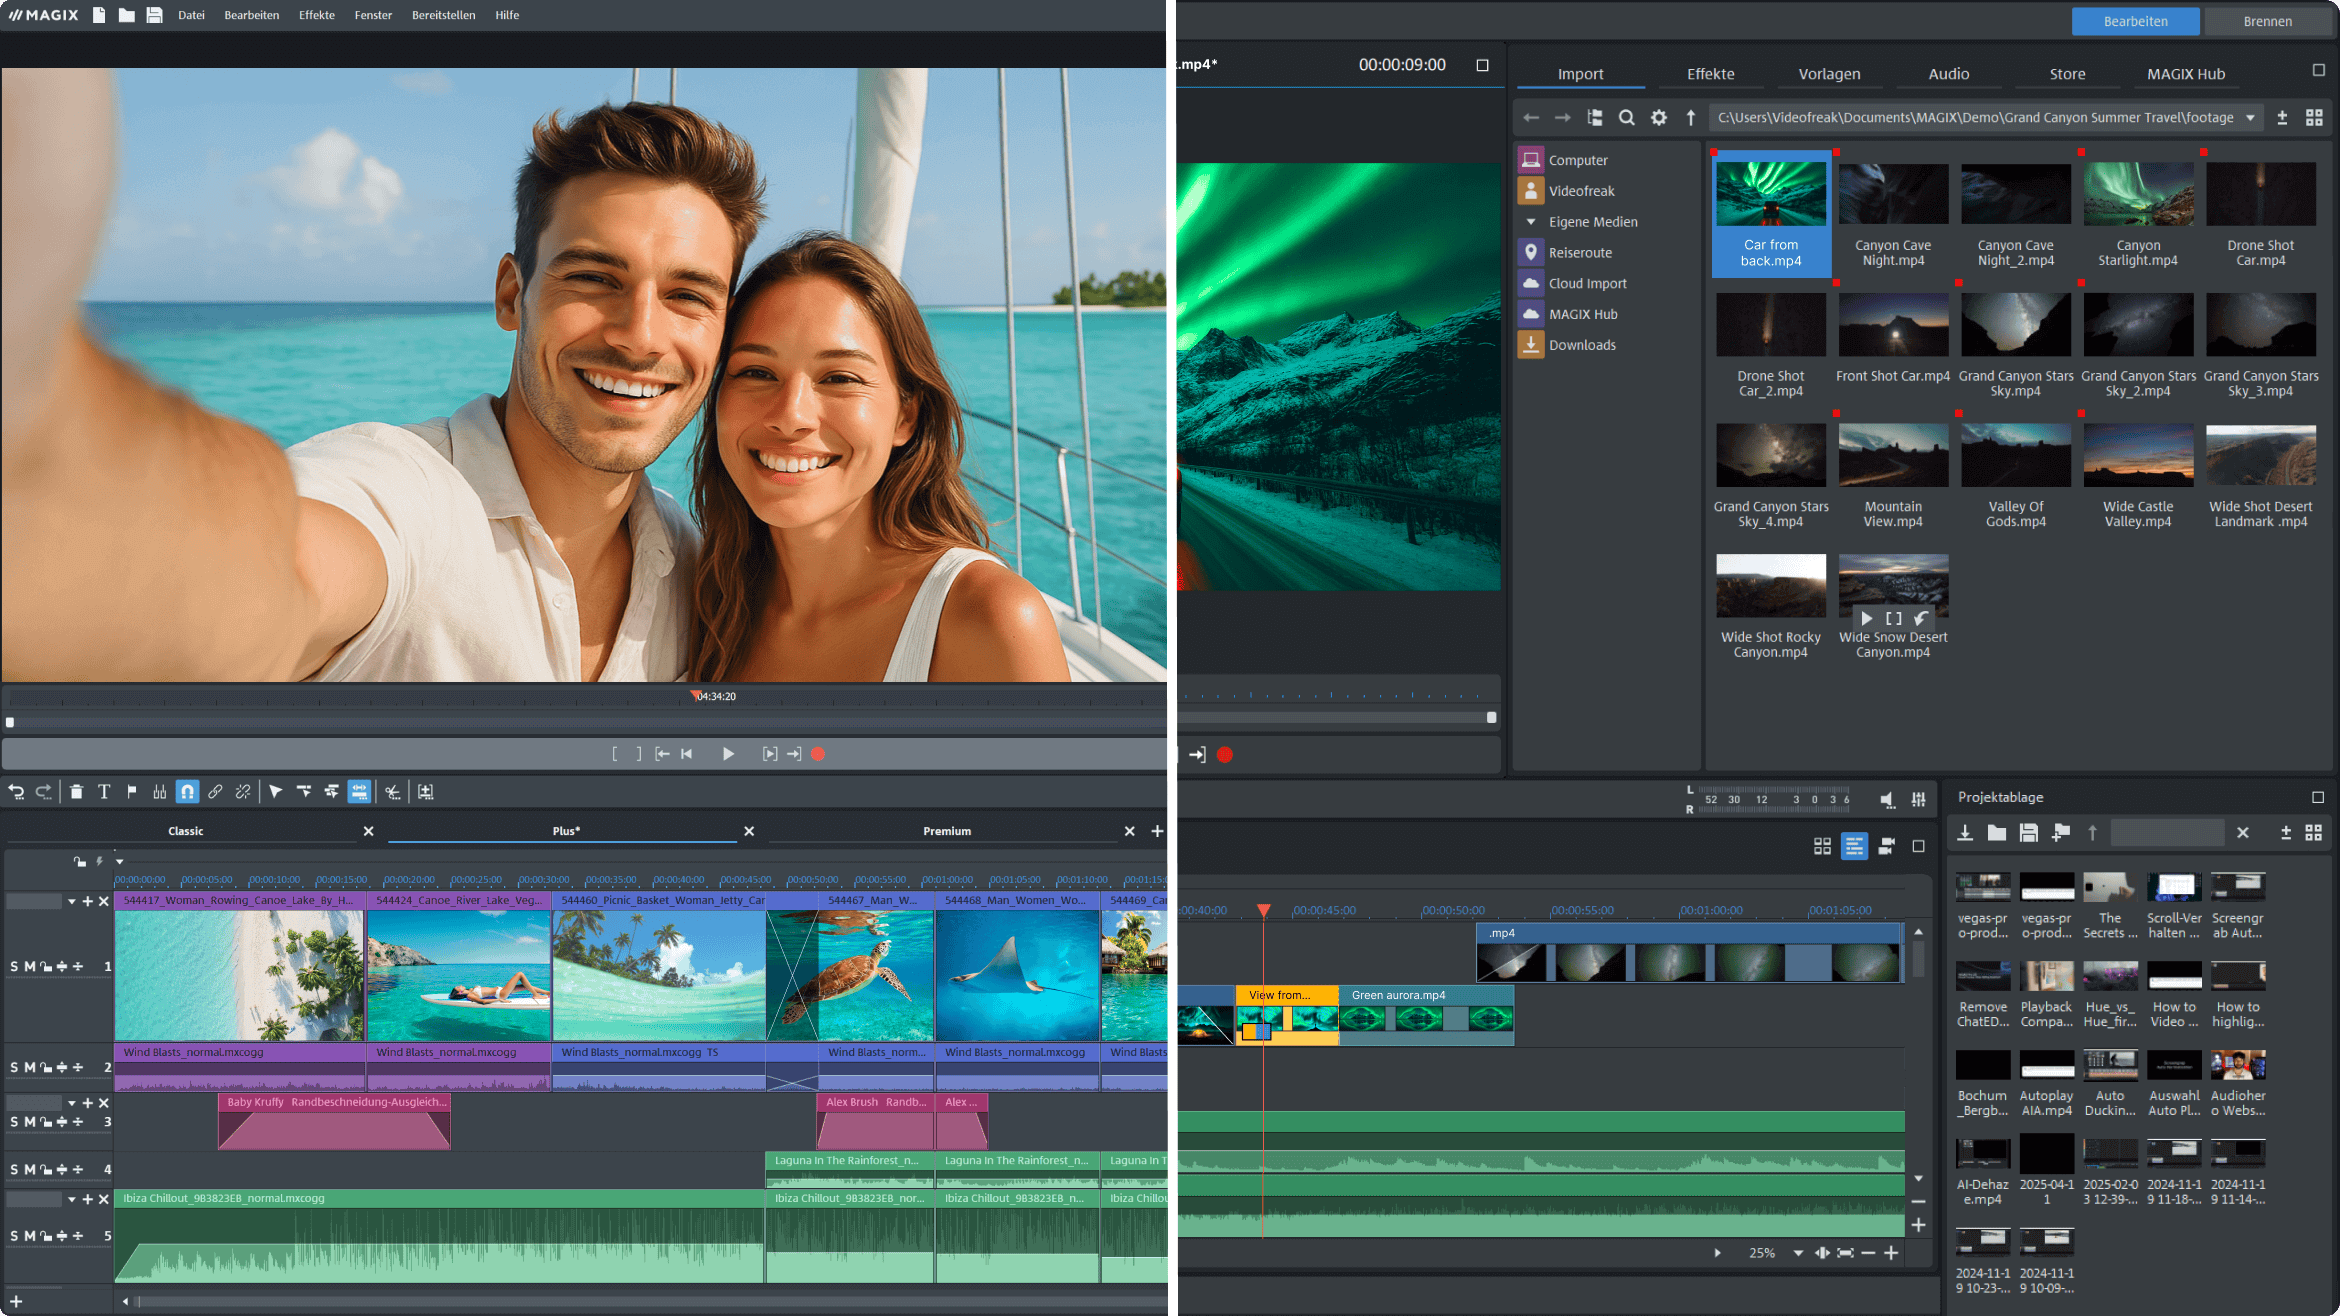Solo track 2 with the S button
Screen dimensions: 2340x1316
point(14,1068)
